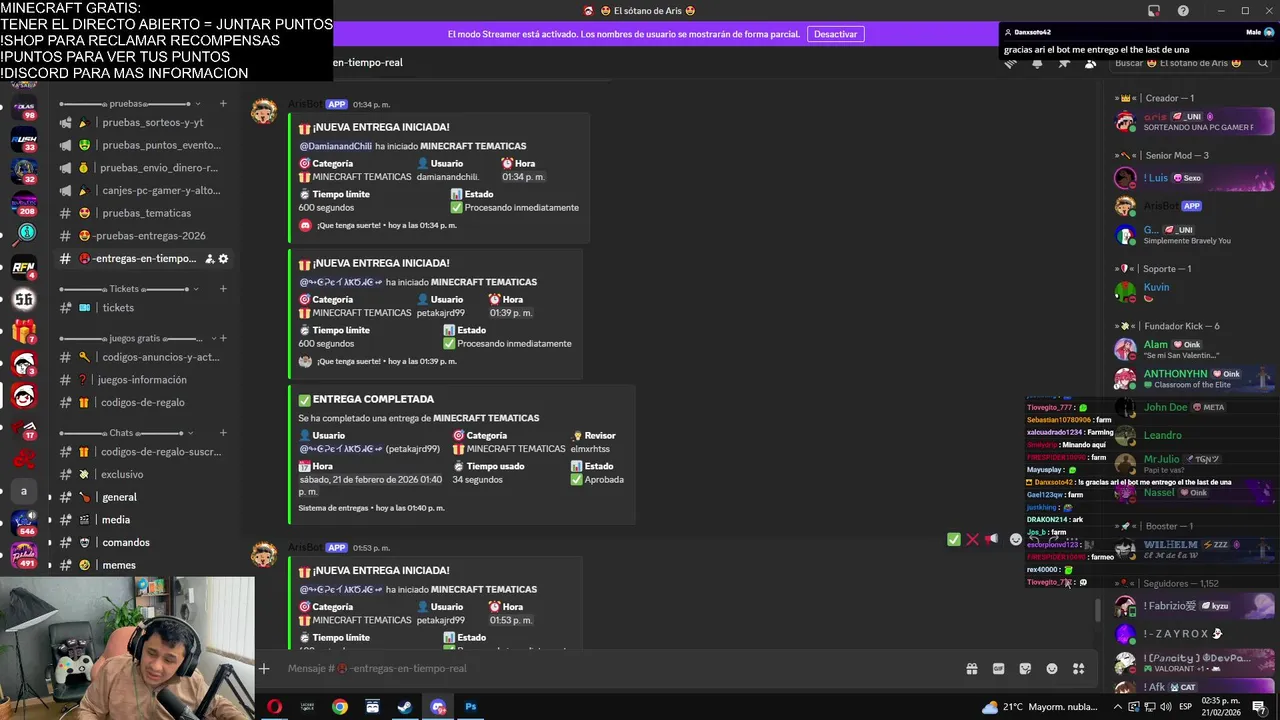Click the @DamianandChili mention link
This screenshot has width=1280, height=720.
pyautogui.click(x=335, y=146)
